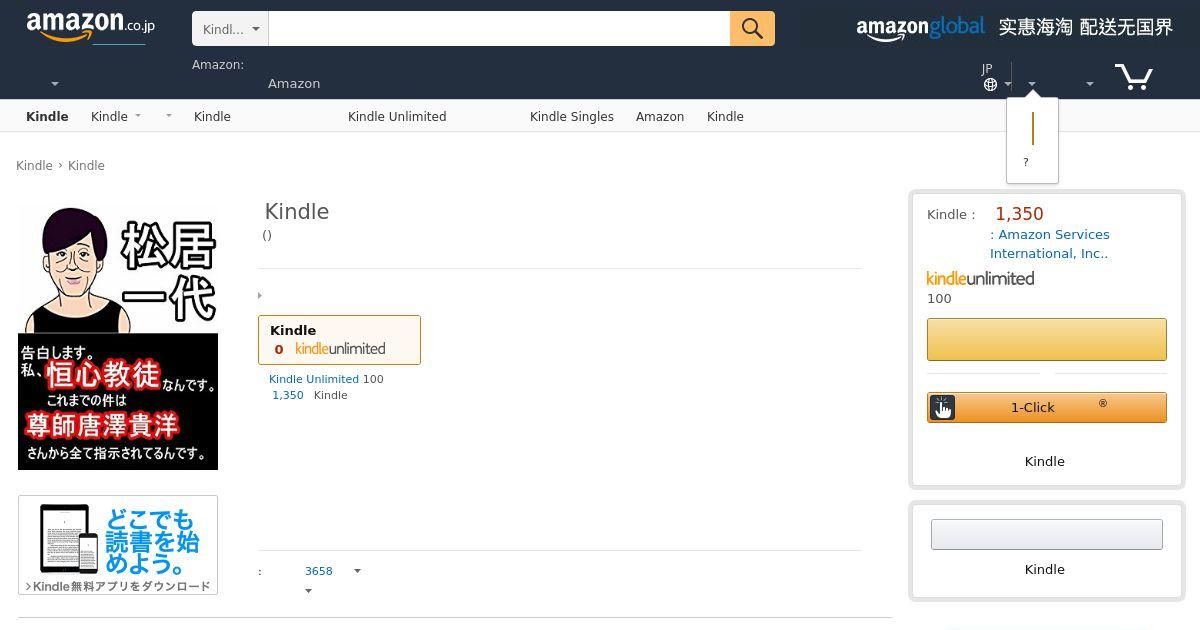The height and width of the screenshot is (630, 1200).
Task: Open the Kindle Singles menu item
Action: click(572, 117)
